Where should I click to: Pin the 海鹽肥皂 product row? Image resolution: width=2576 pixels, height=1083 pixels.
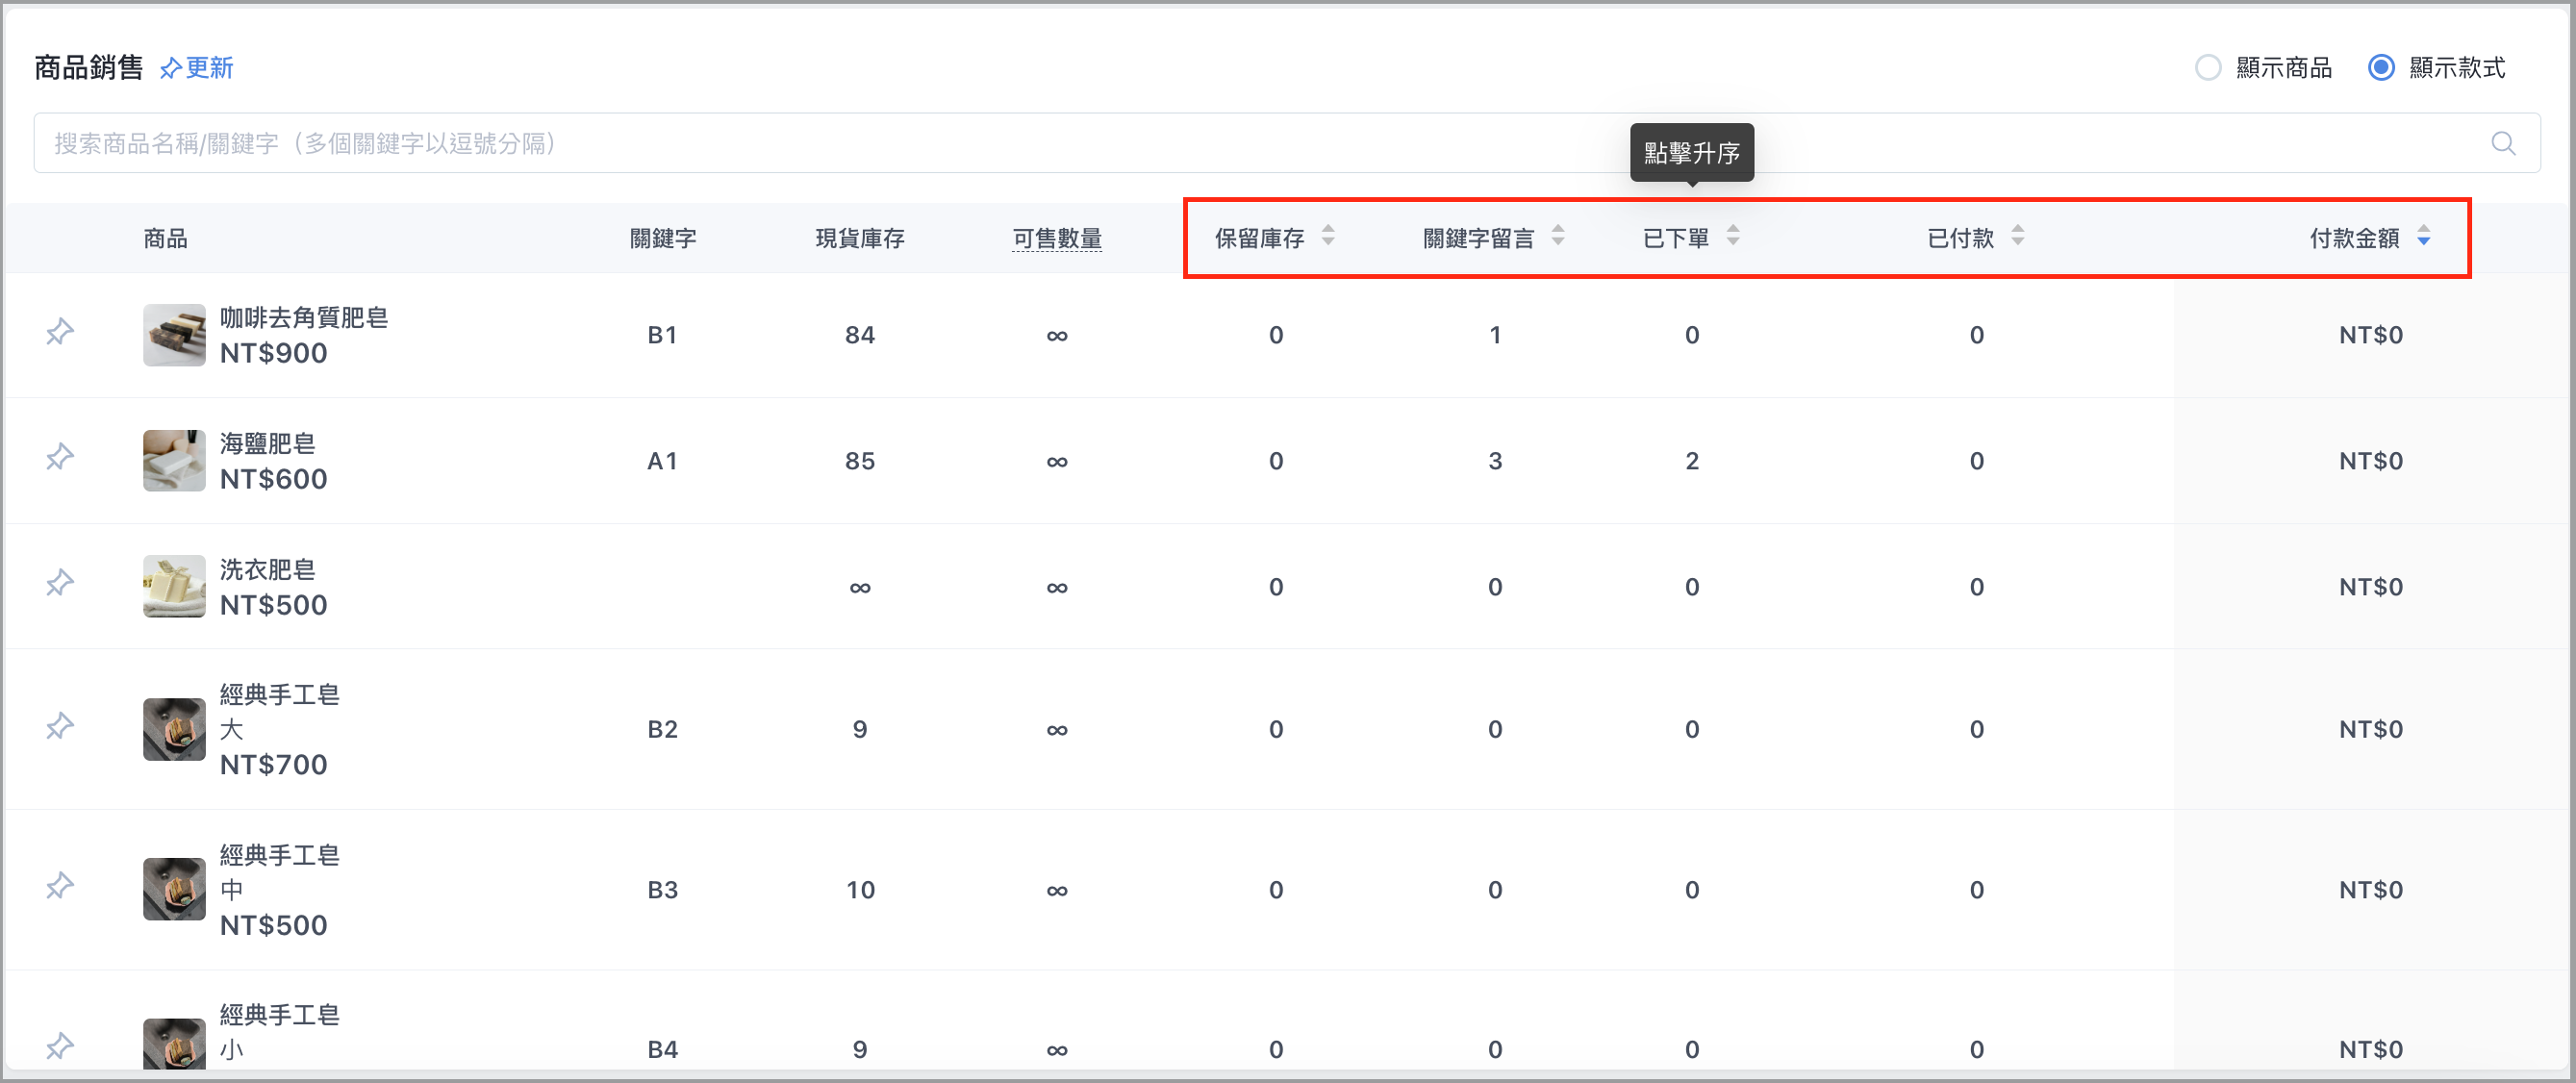pyautogui.click(x=60, y=458)
